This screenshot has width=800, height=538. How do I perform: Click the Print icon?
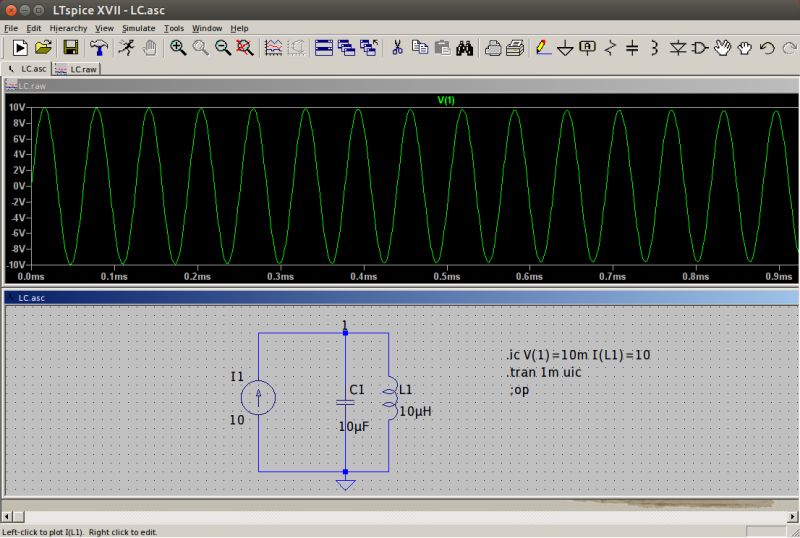[515, 48]
